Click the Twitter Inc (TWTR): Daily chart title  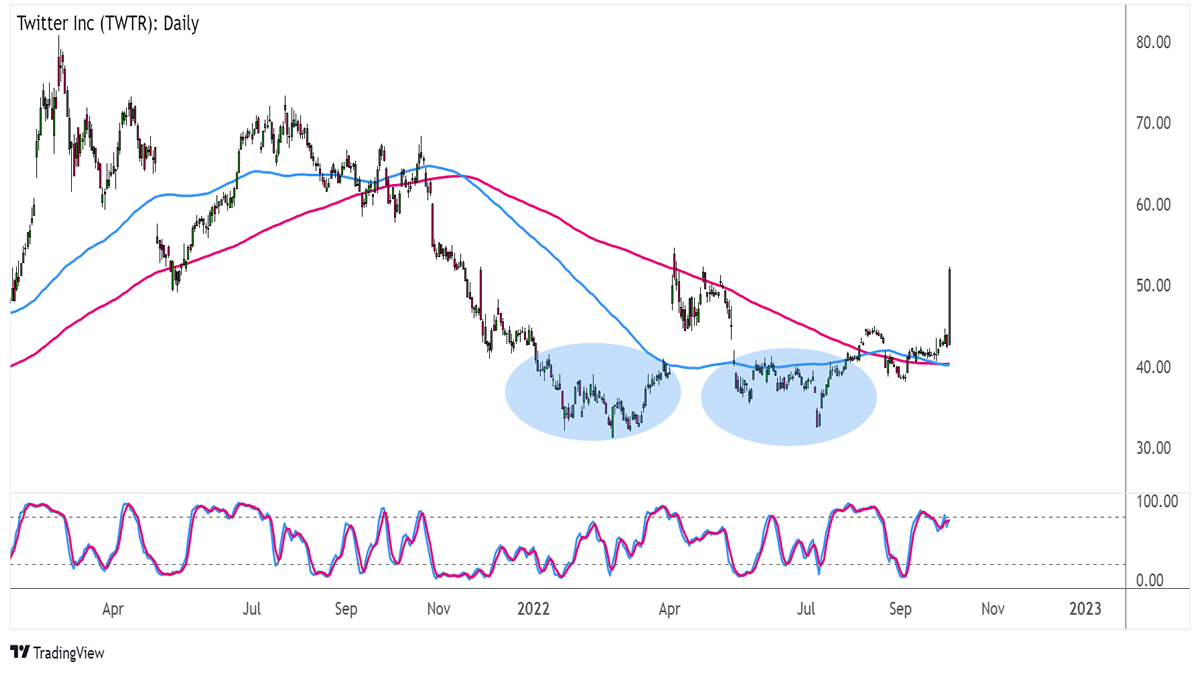point(107,24)
